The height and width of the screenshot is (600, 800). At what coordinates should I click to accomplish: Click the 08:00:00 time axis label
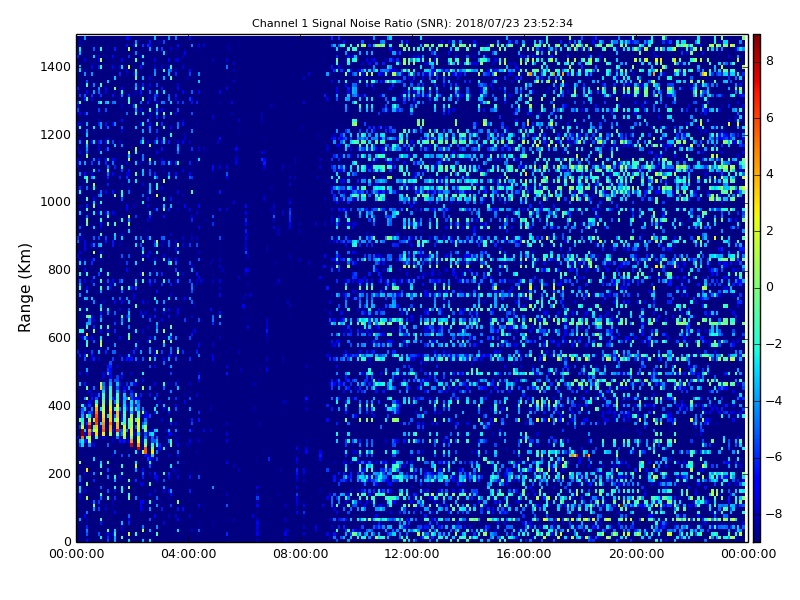tap(301, 554)
